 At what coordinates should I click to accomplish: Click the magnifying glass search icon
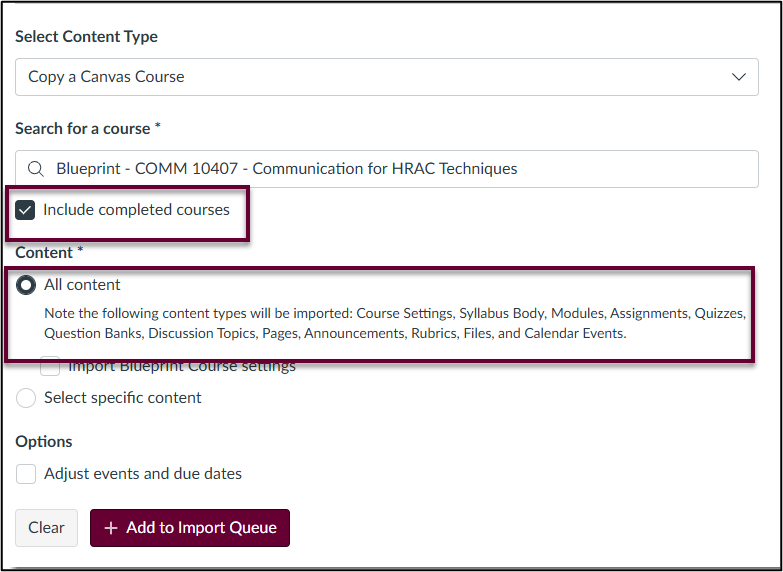(35, 169)
